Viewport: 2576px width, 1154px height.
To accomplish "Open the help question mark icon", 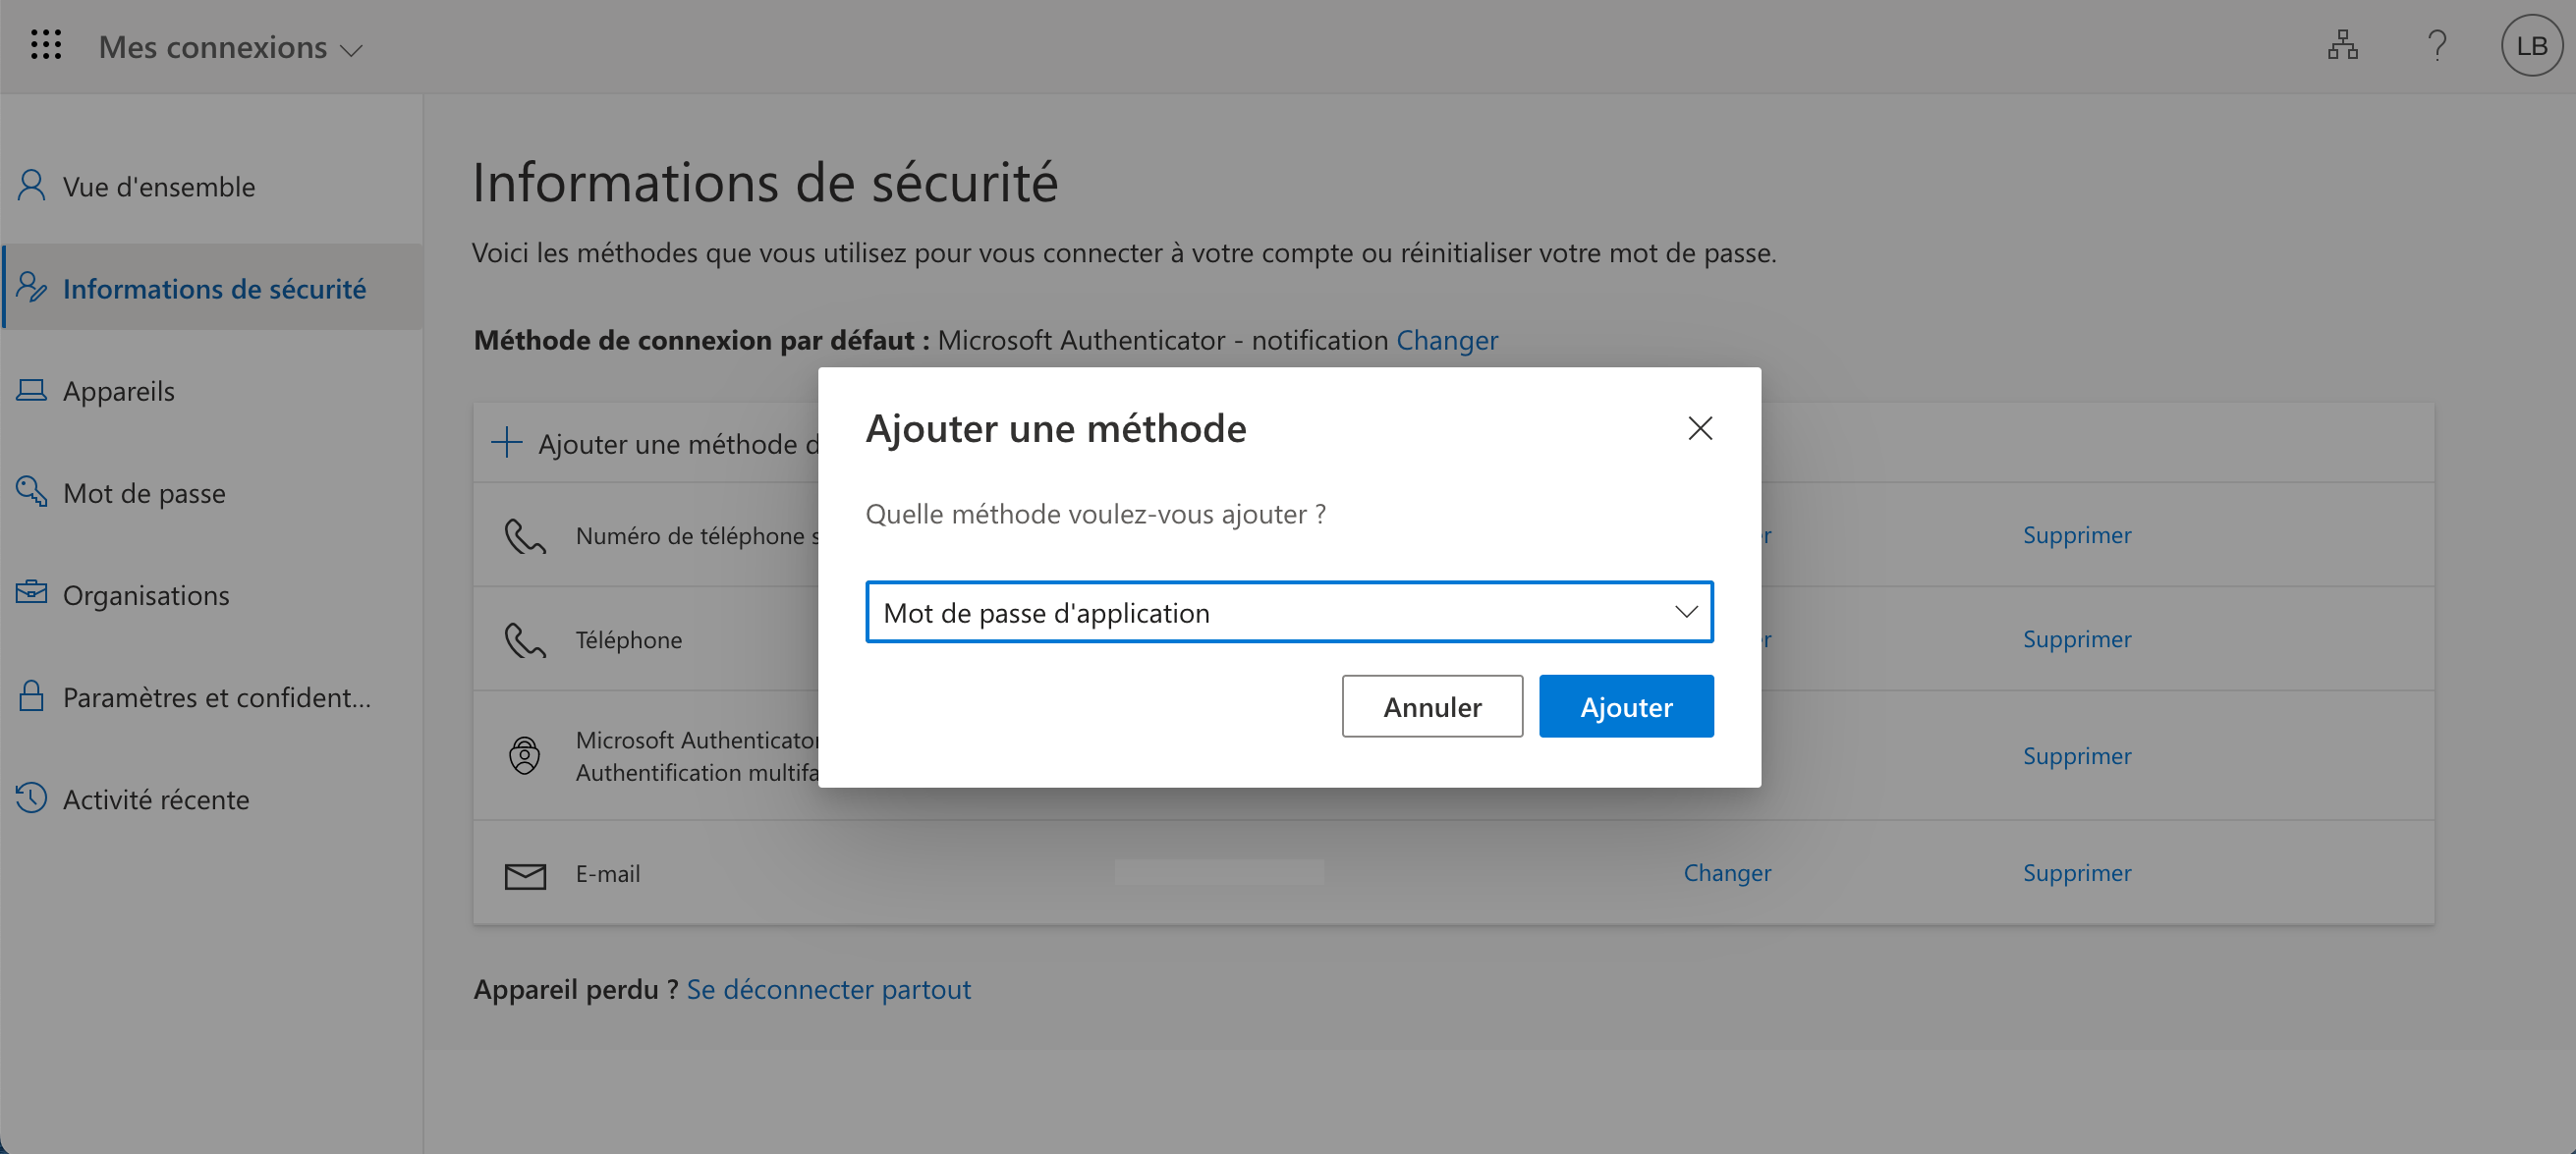I will click(x=2437, y=45).
